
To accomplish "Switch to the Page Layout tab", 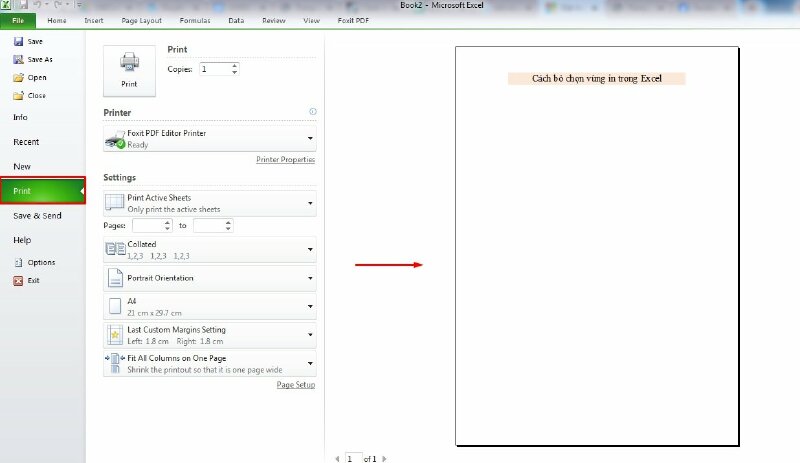I will pos(141,20).
